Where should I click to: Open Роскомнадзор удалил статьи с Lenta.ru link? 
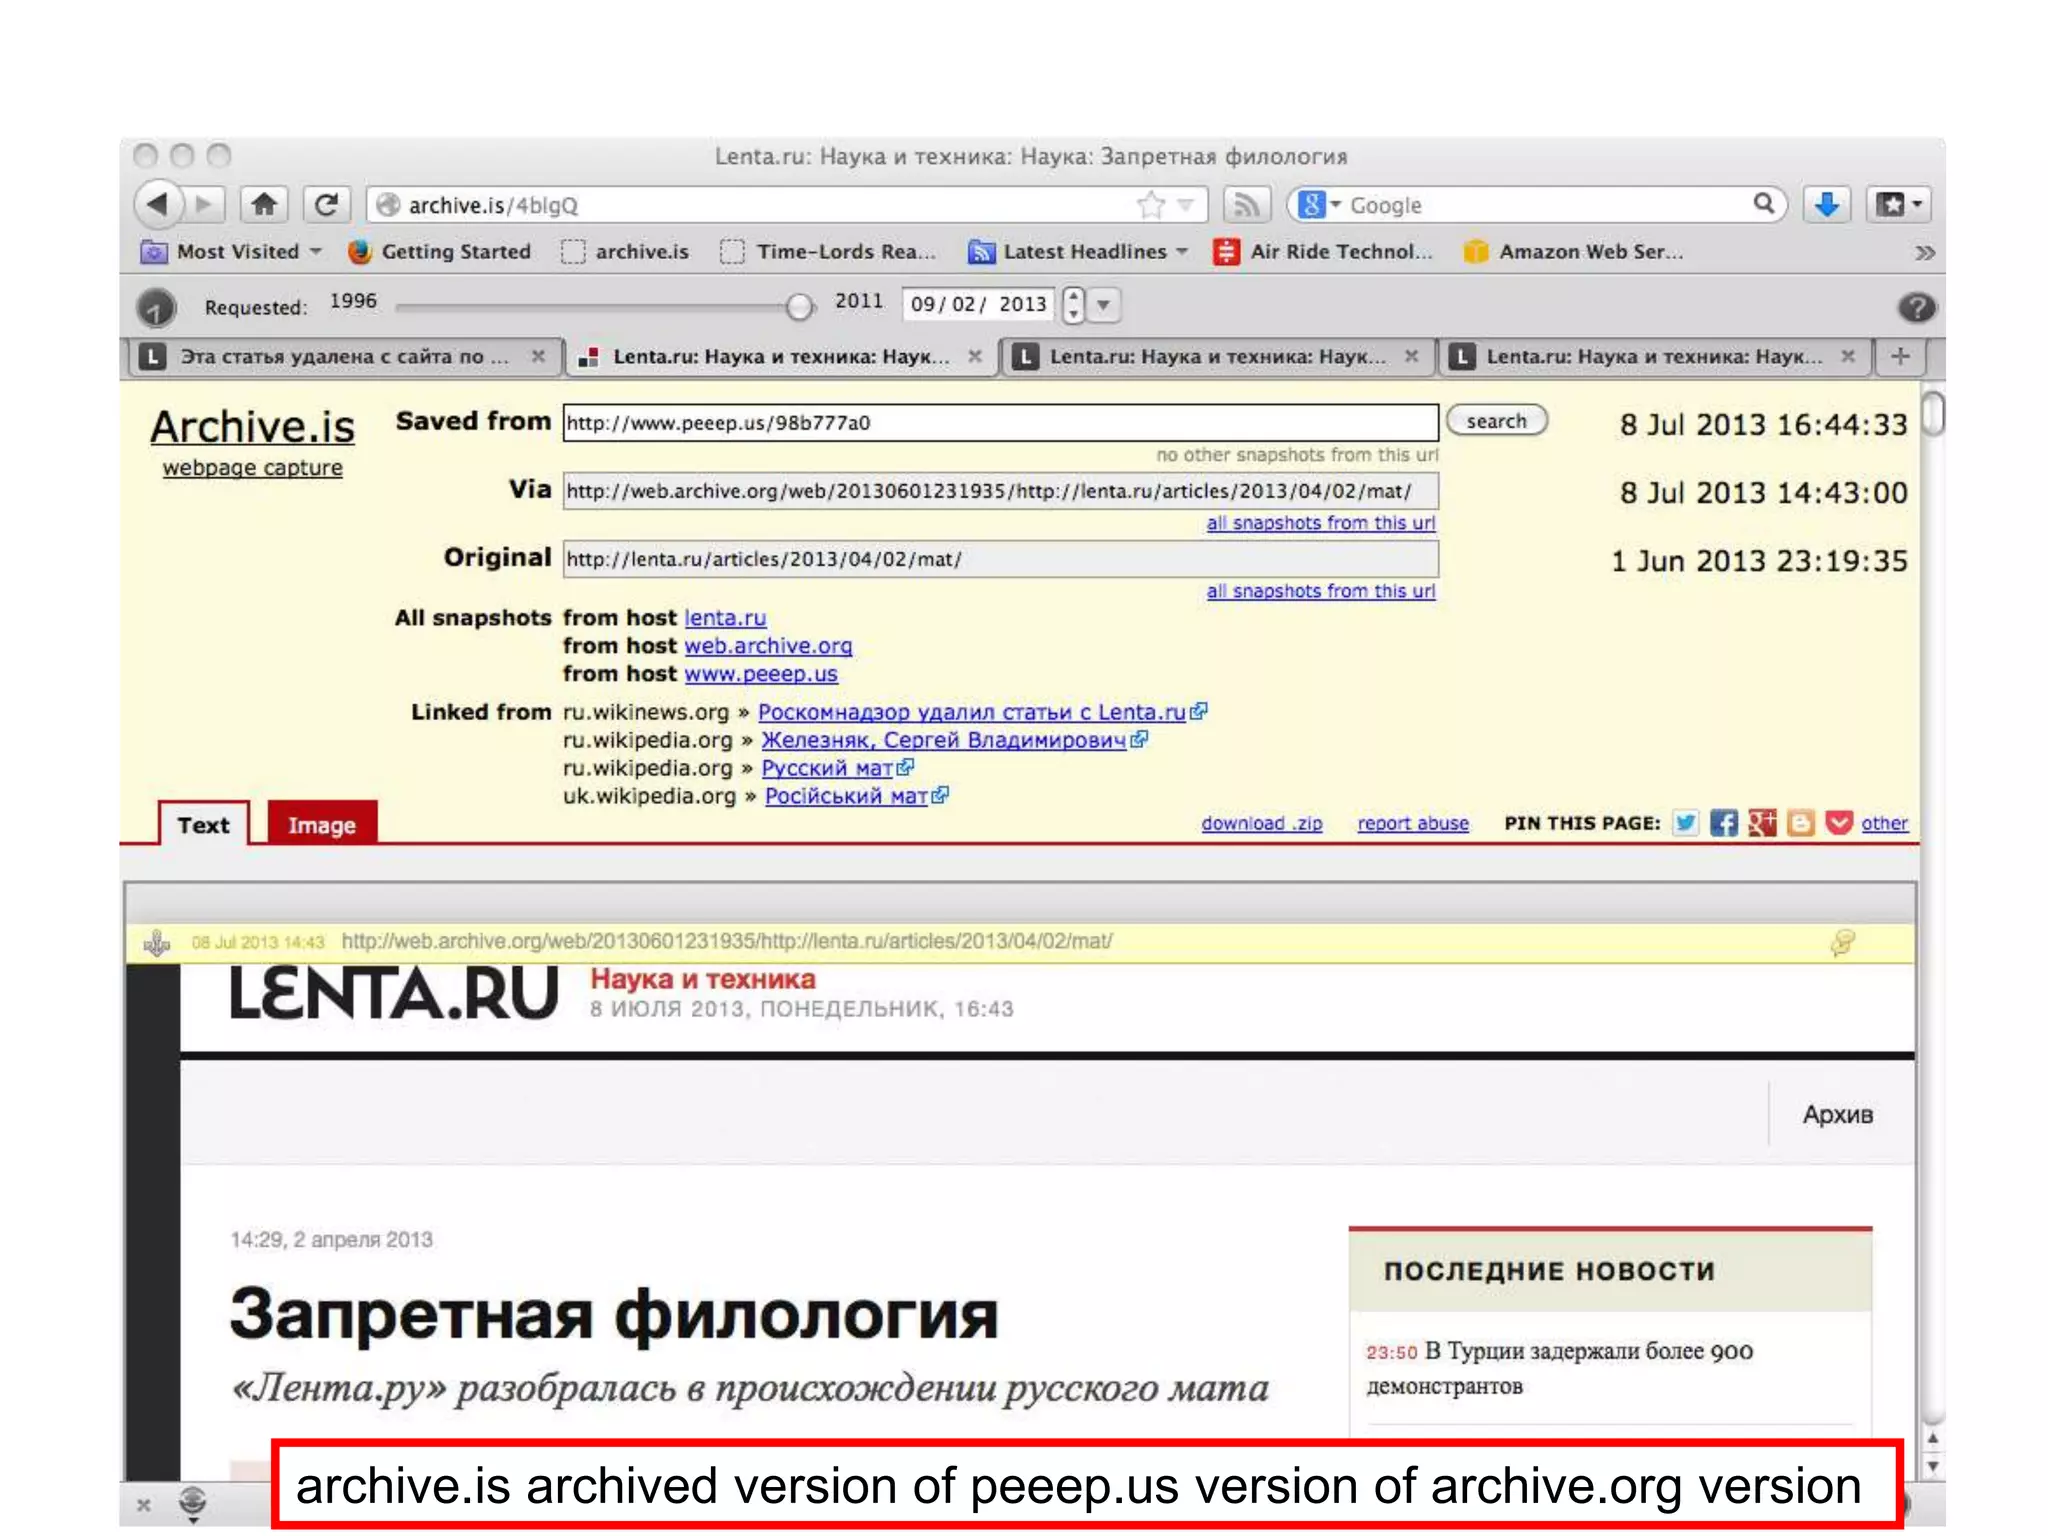972,712
